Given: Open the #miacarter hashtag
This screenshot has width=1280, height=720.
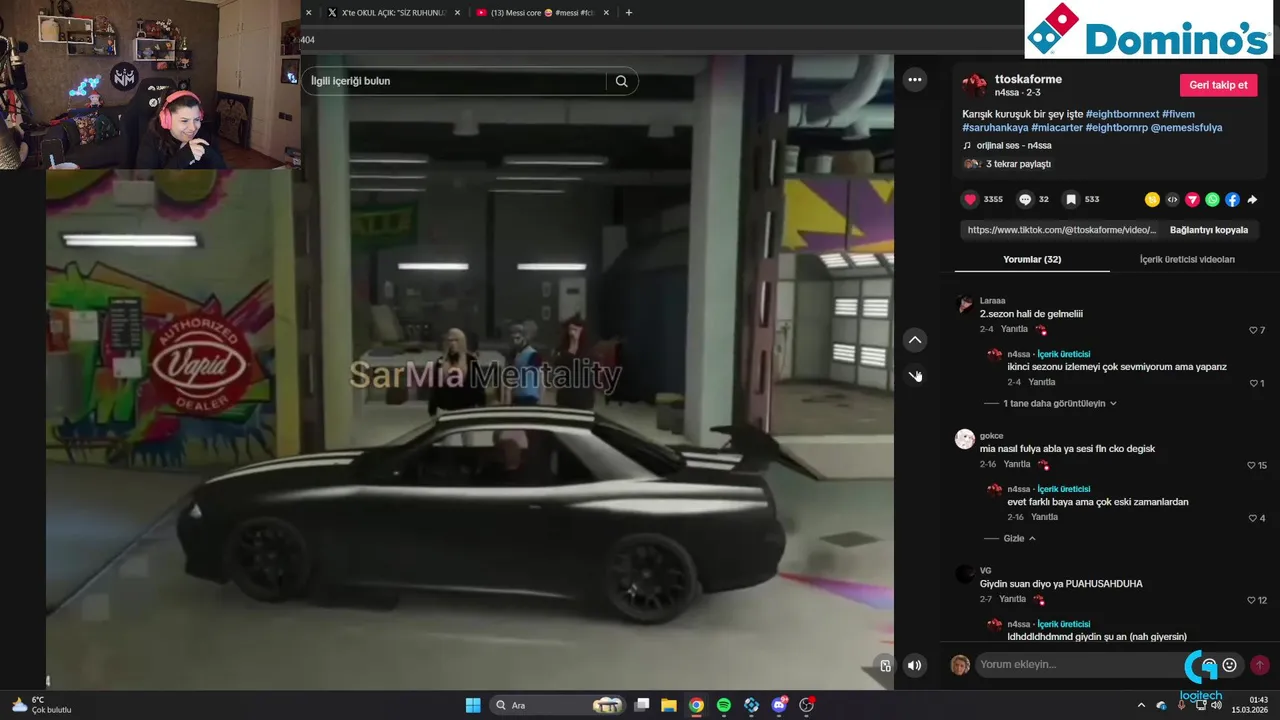Looking at the screenshot, I should coord(1057,128).
